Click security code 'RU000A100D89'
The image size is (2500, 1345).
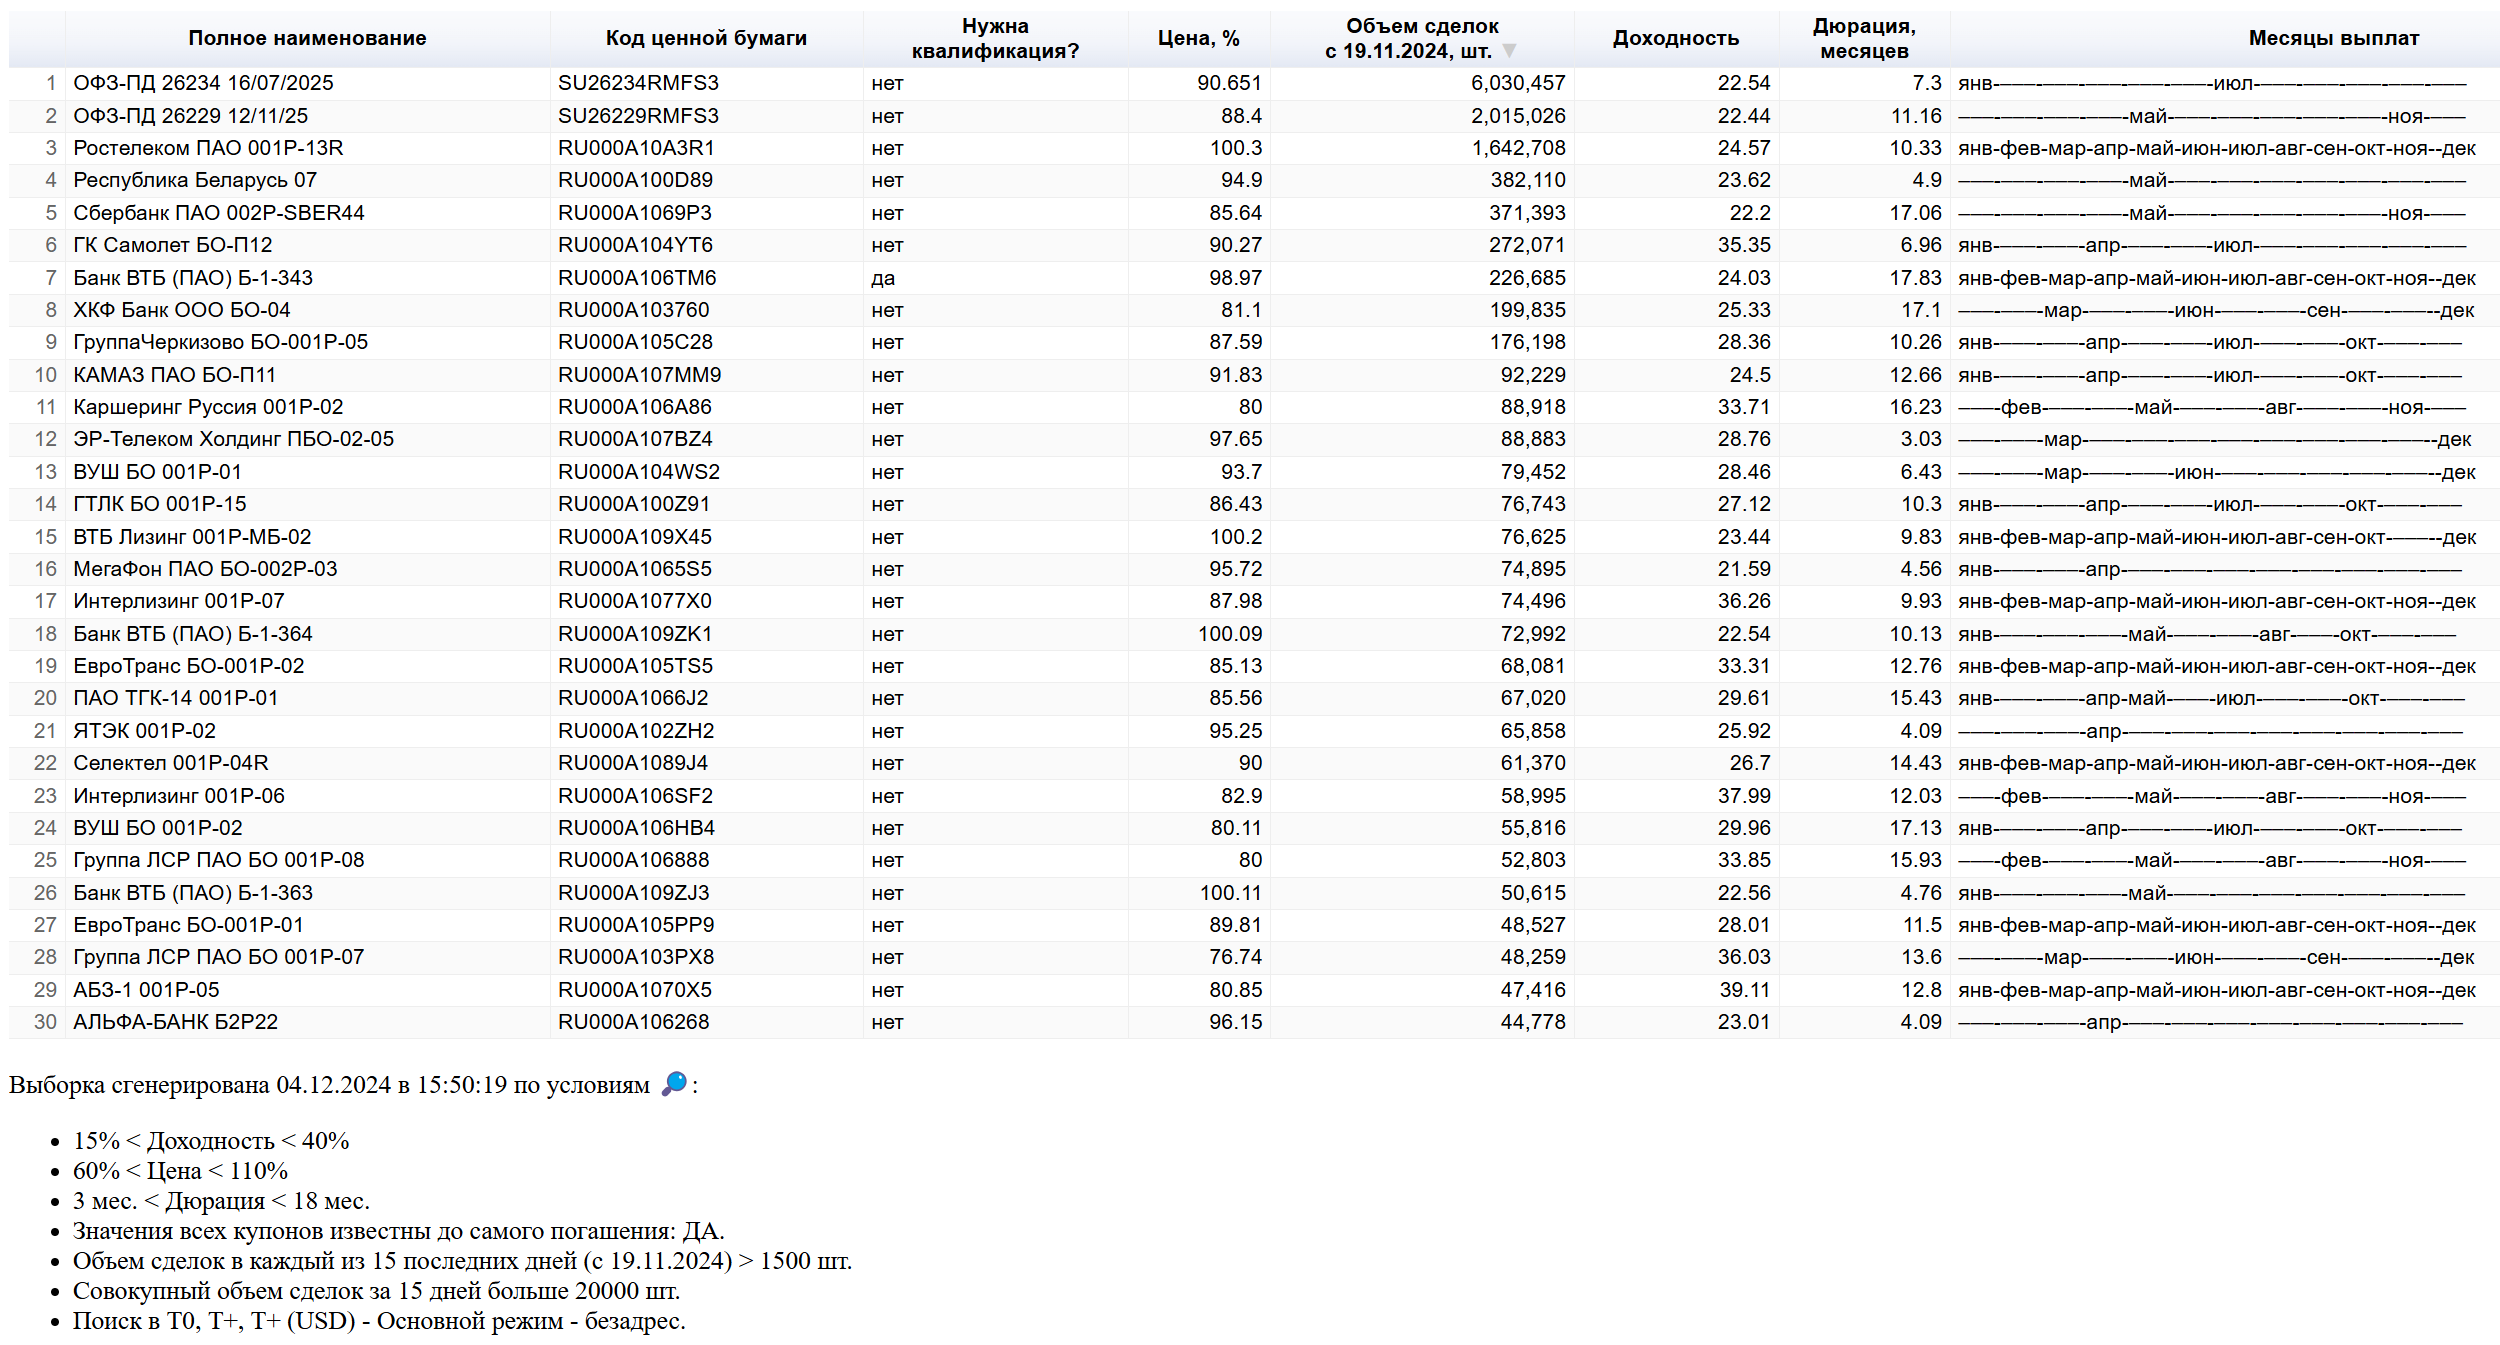coord(635,180)
